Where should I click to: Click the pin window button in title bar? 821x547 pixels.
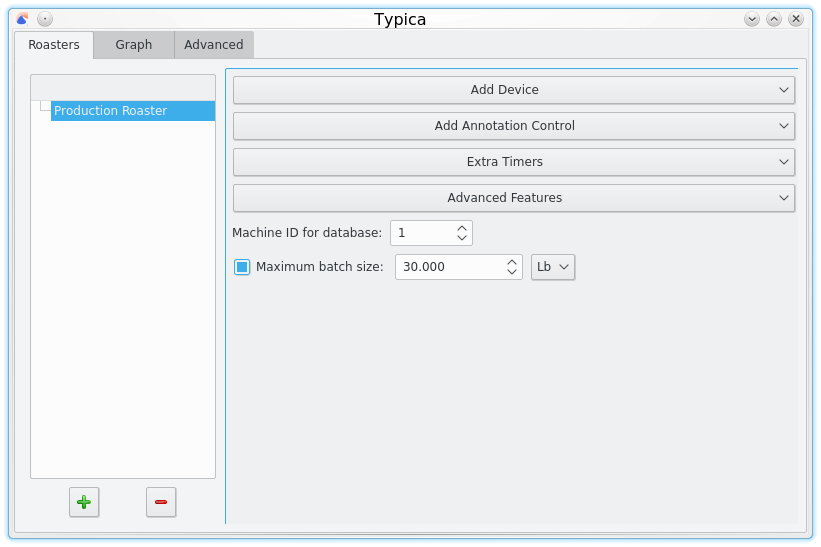click(45, 19)
